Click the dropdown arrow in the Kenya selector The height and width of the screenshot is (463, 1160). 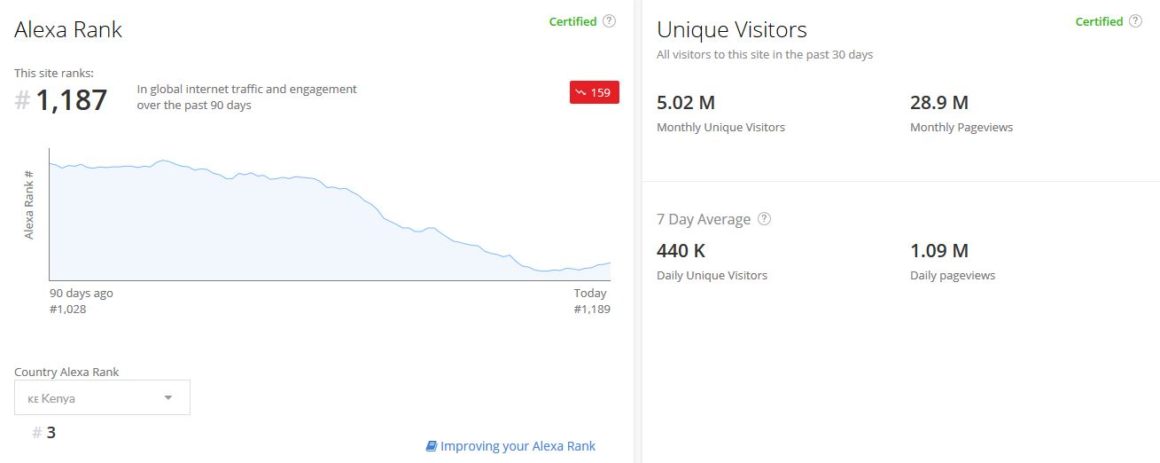click(168, 398)
